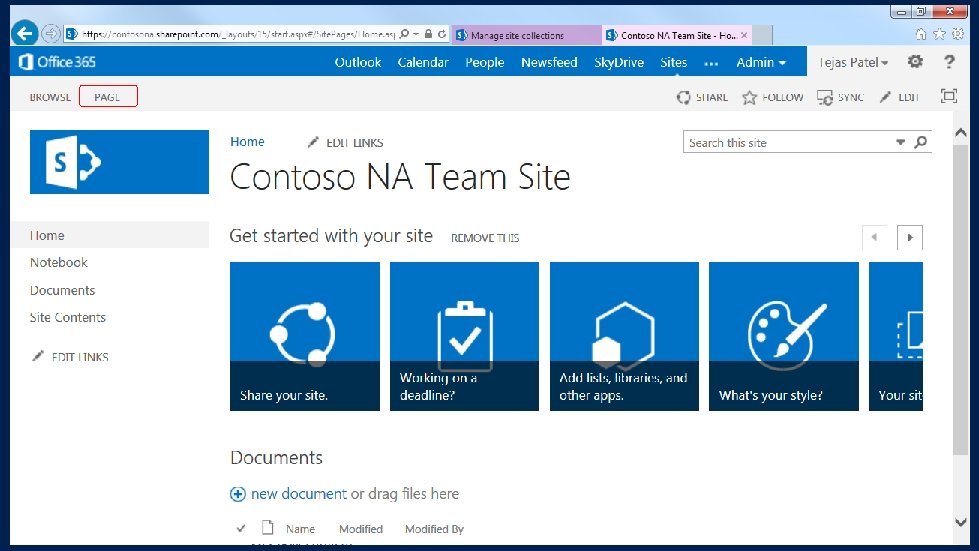
Task: Follow this site using the star Follow button
Action: tap(773, 97)
